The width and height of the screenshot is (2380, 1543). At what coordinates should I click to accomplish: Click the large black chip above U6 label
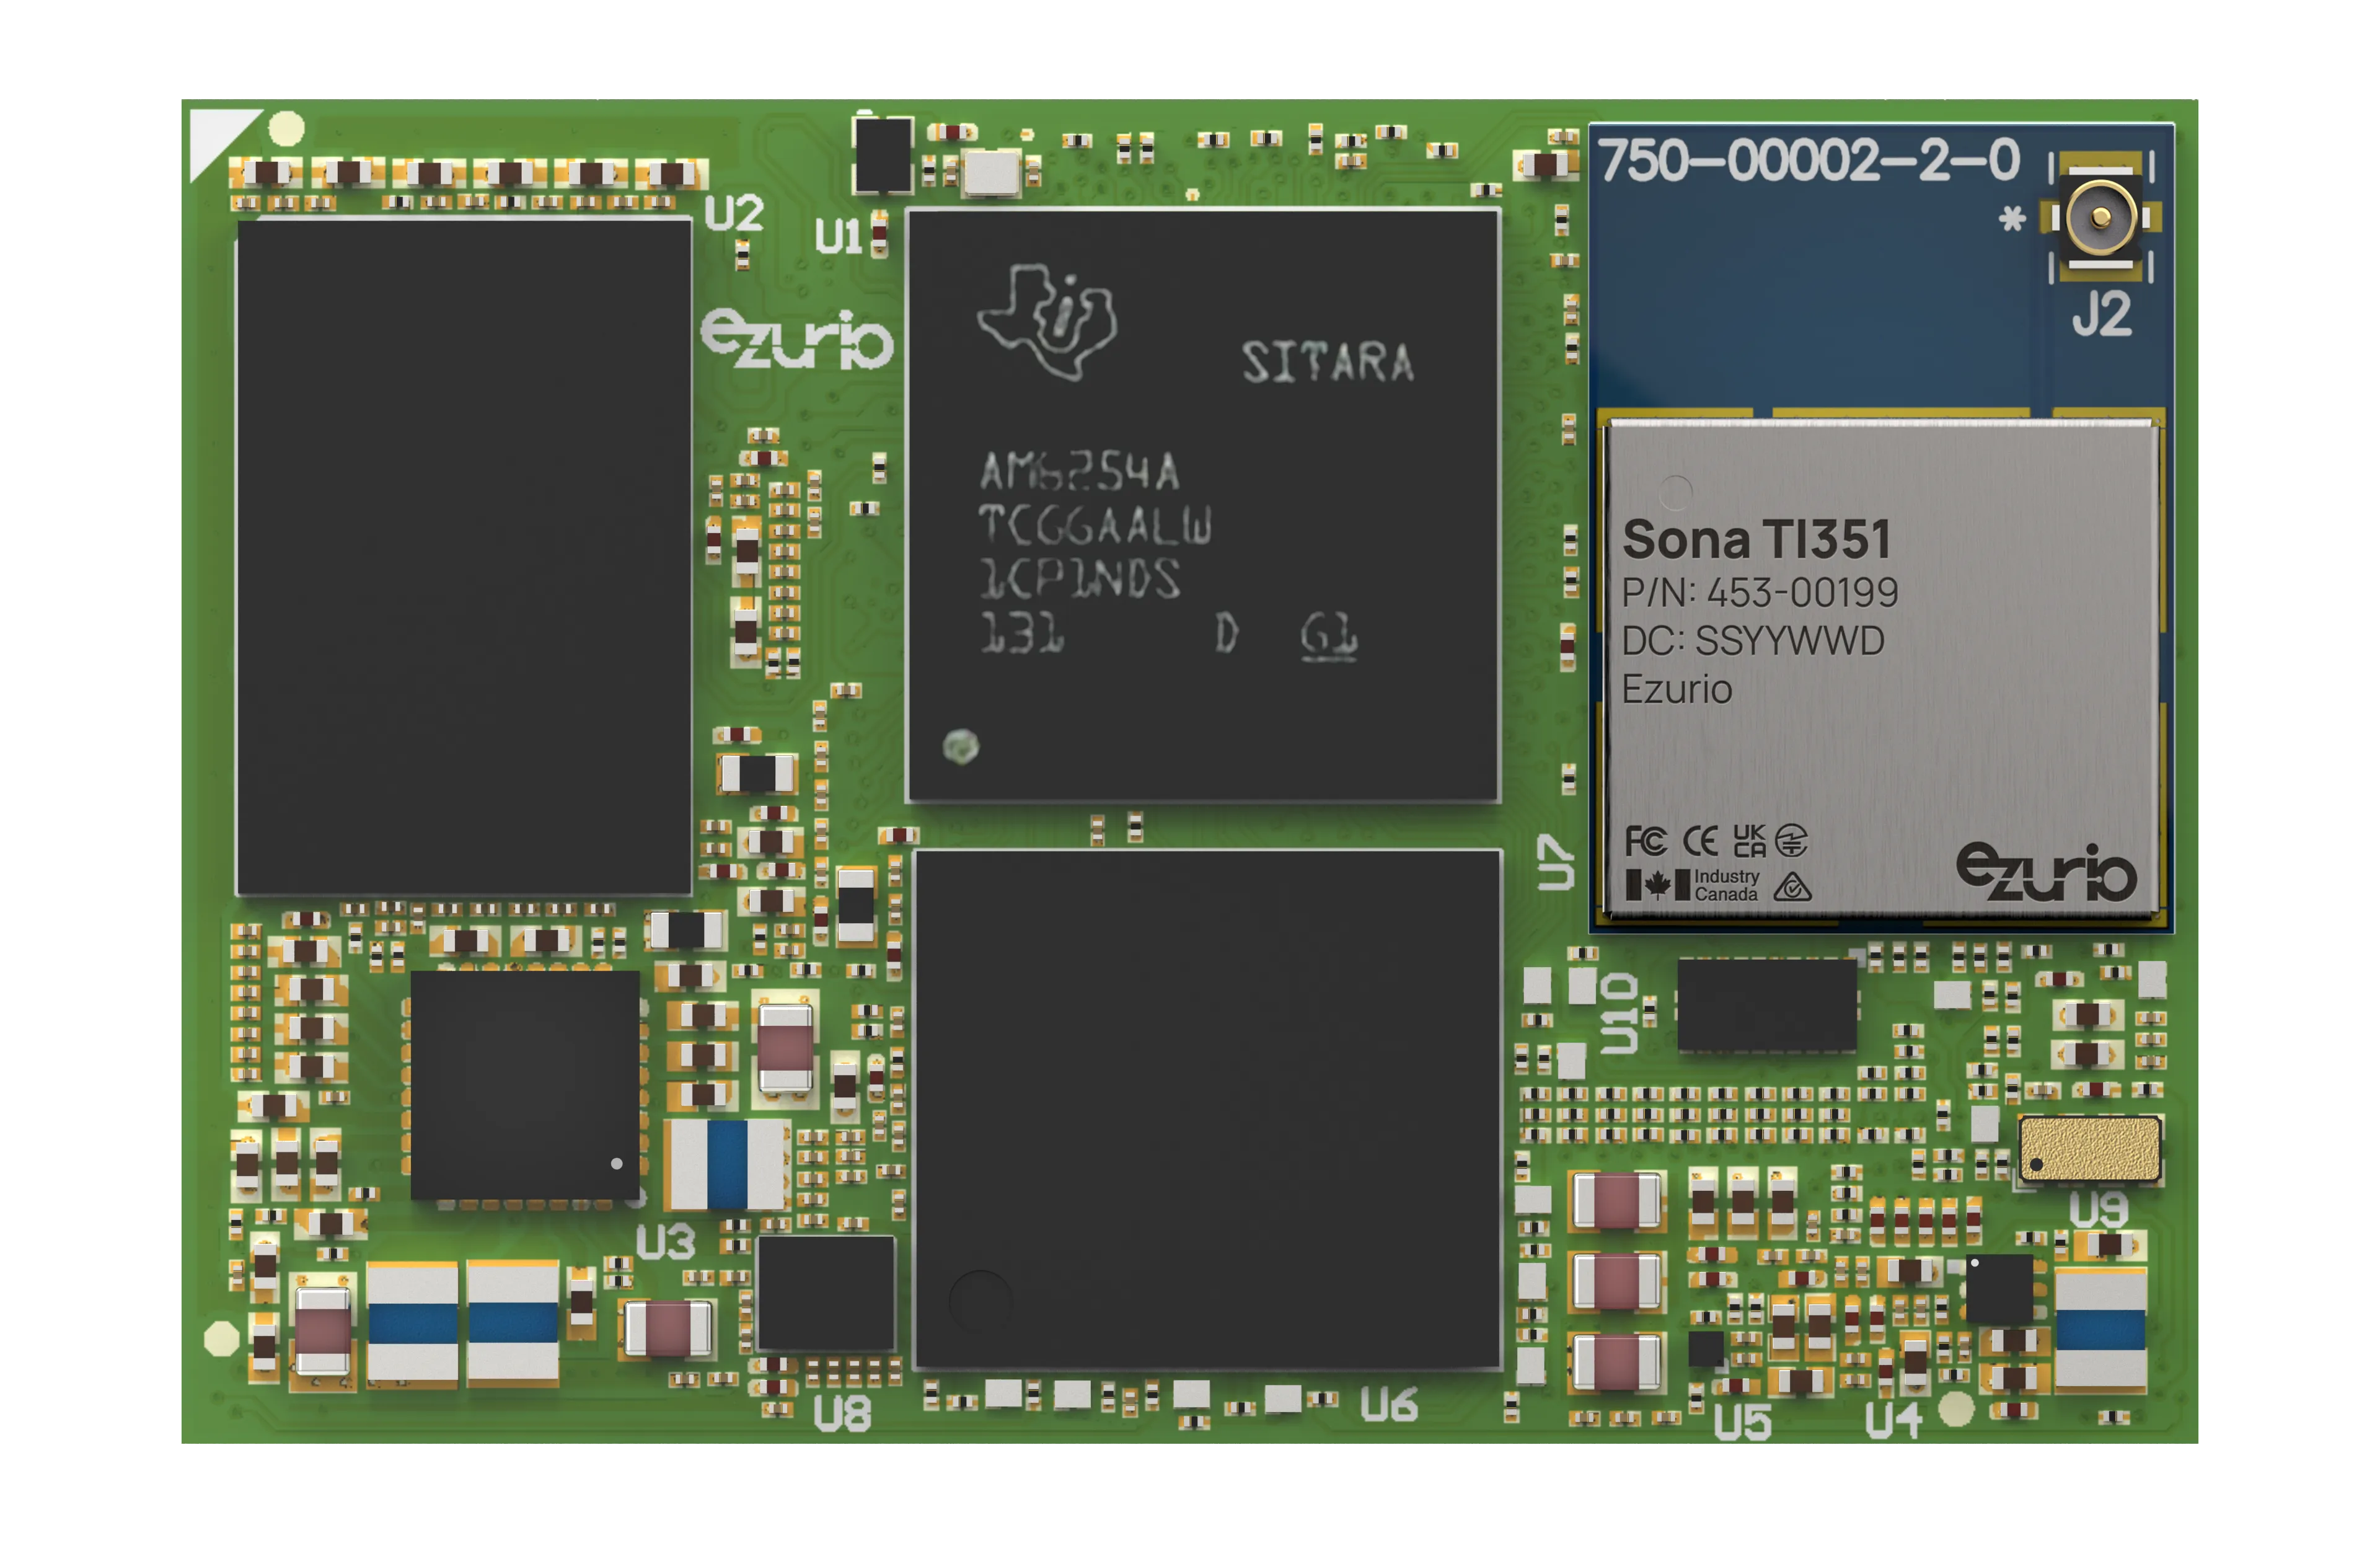[1207, 1110]
